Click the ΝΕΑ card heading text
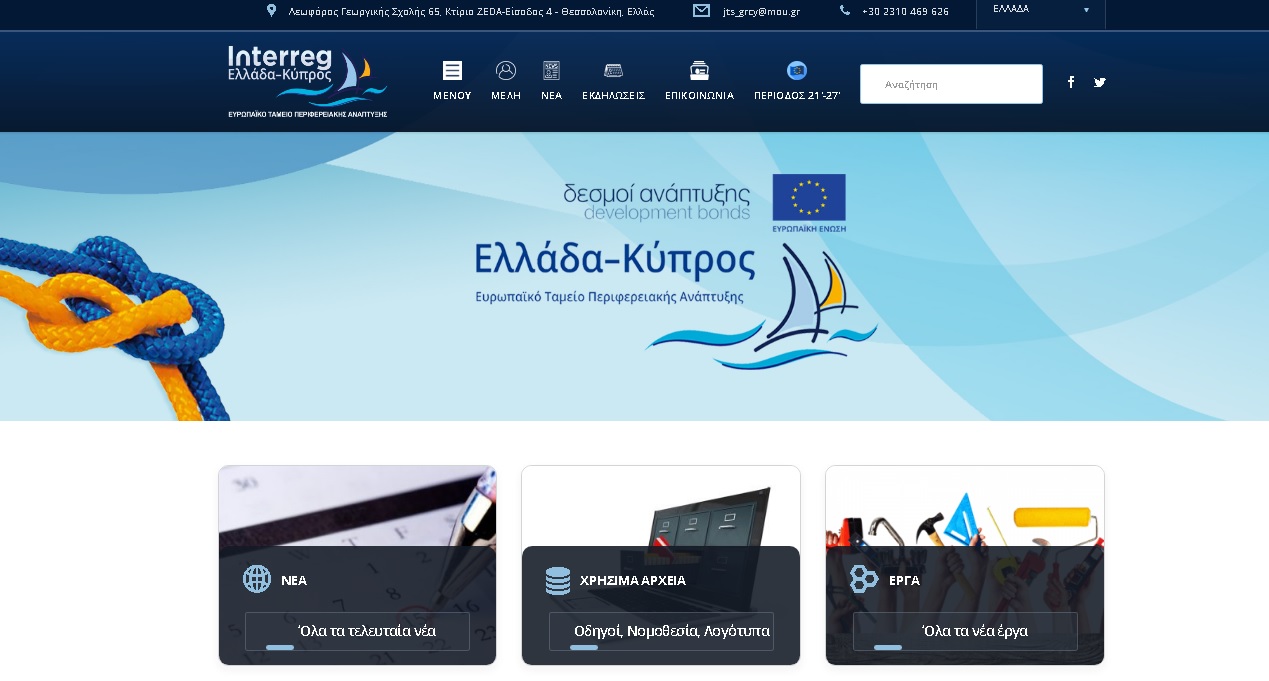 click(294, 580)
